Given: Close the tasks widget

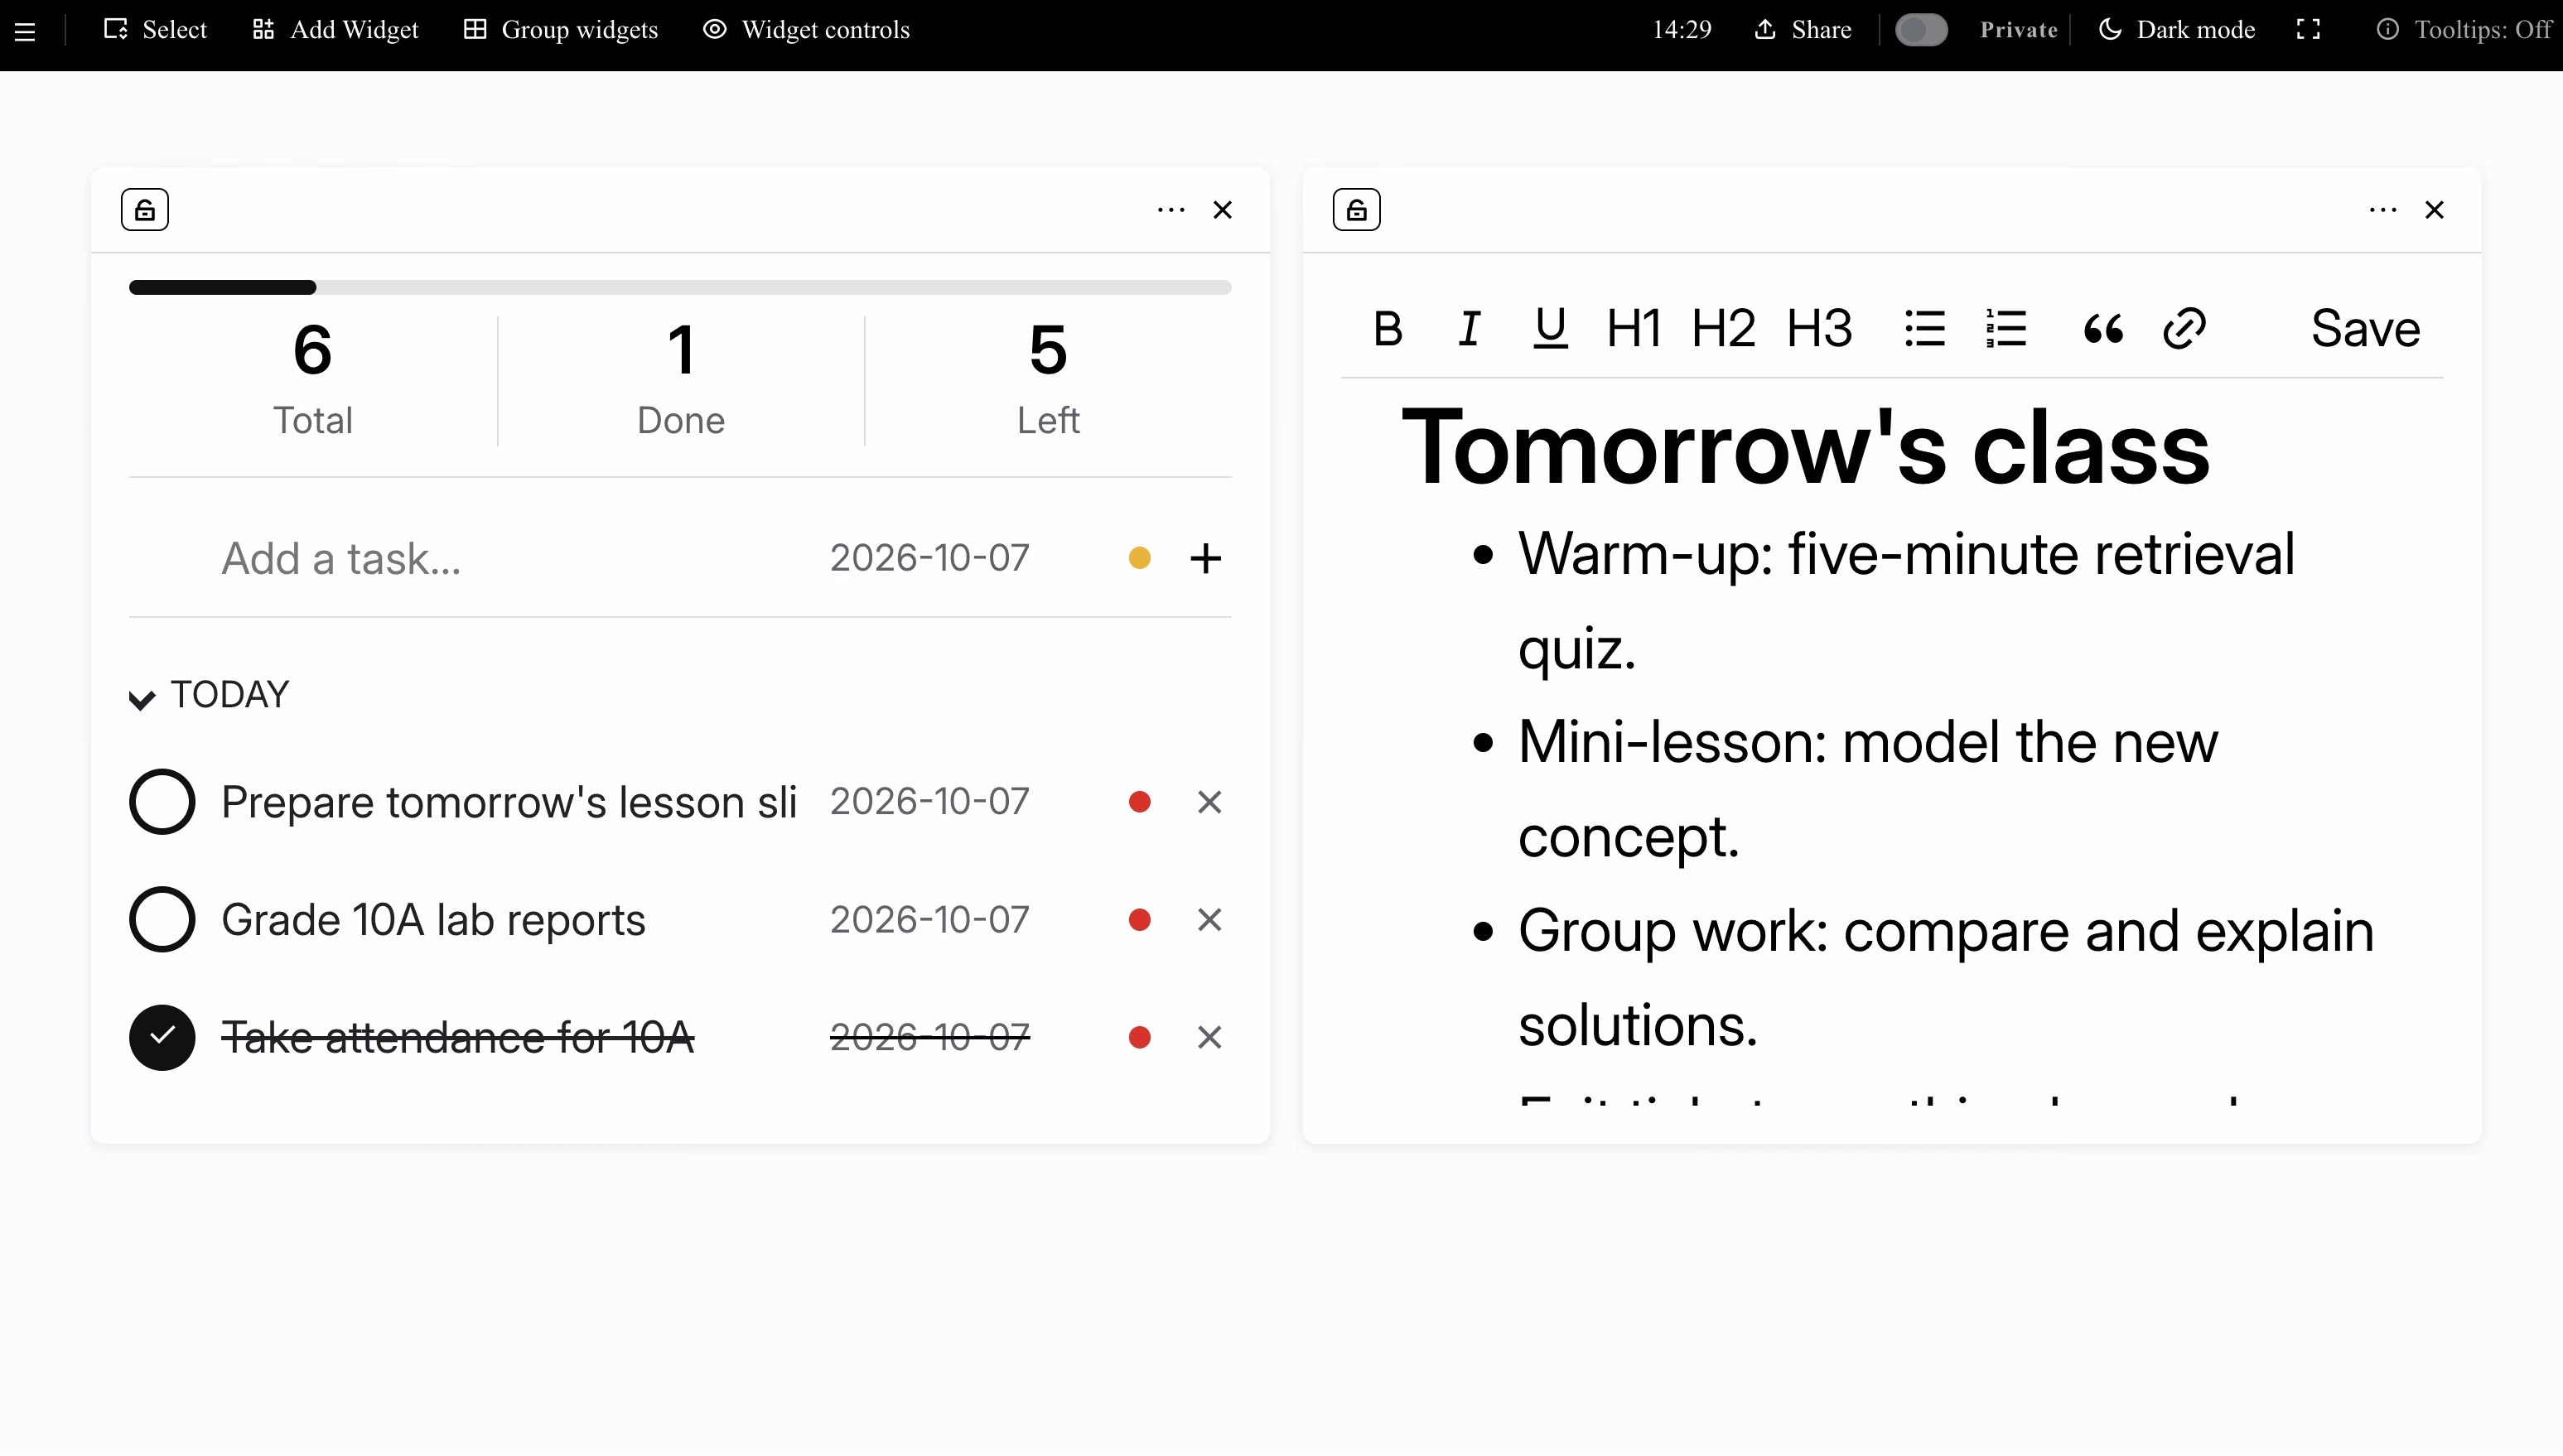Looking at the screenshot, I should [x=1222, y=210].
